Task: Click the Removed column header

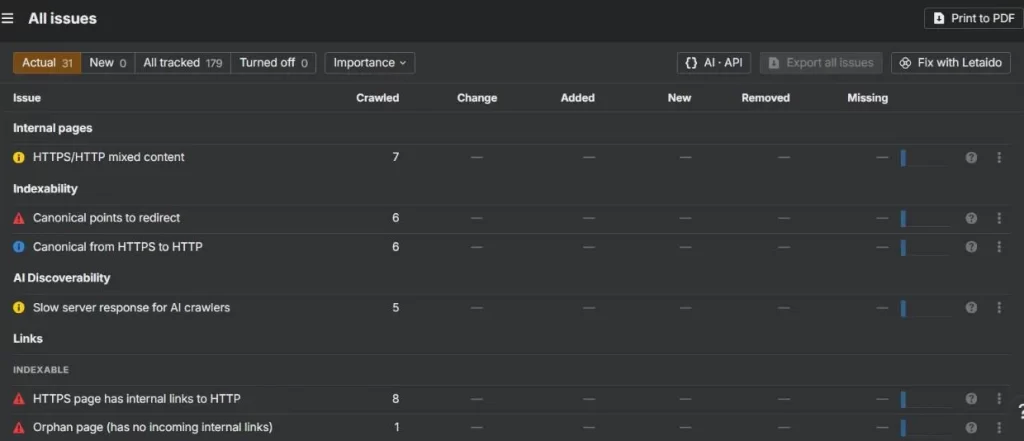Action: (765, 98)
